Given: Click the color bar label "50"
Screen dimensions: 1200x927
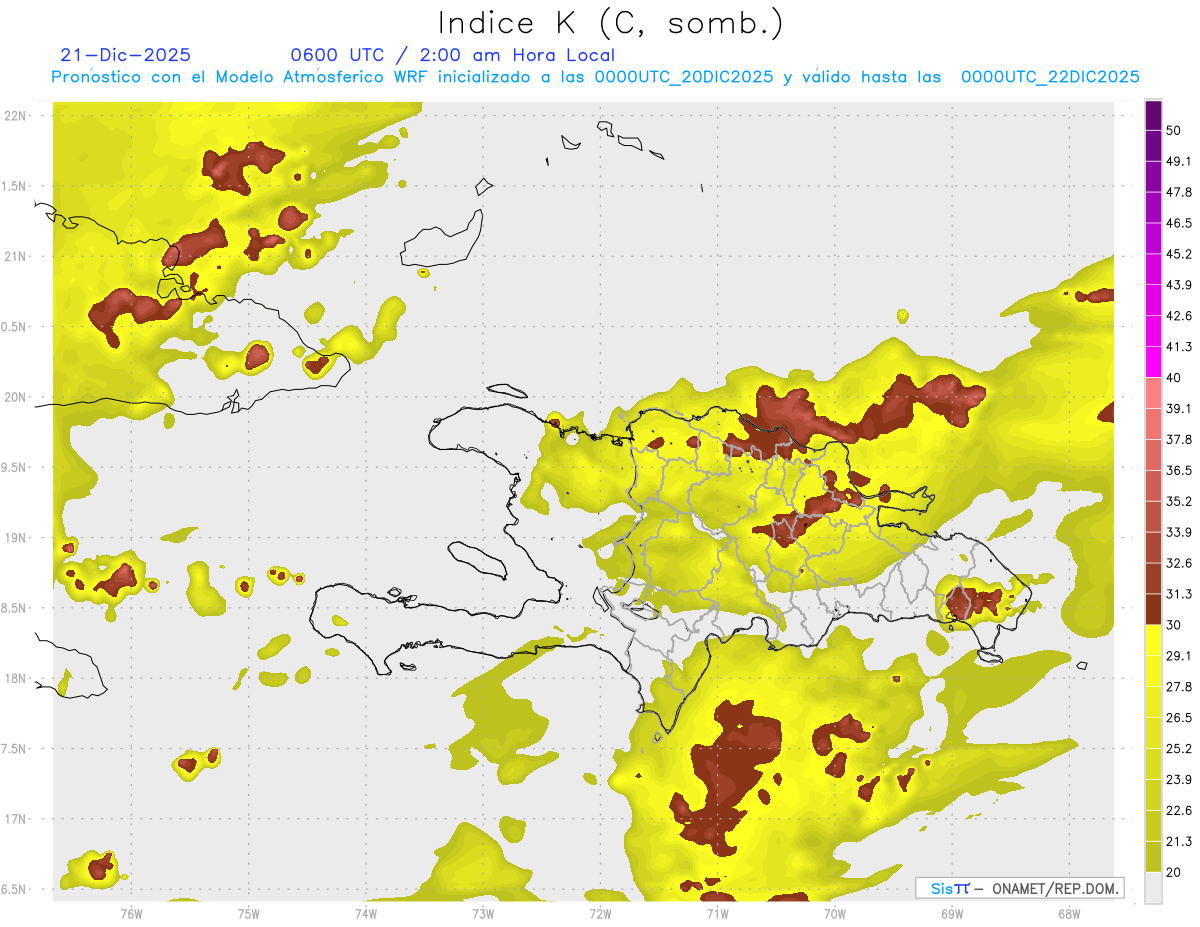Looking at the screenshot, I should 1174,130.
